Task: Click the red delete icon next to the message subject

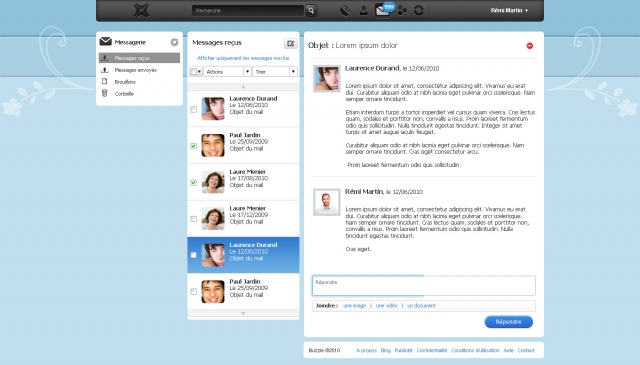Action: (x=529, y=46)
